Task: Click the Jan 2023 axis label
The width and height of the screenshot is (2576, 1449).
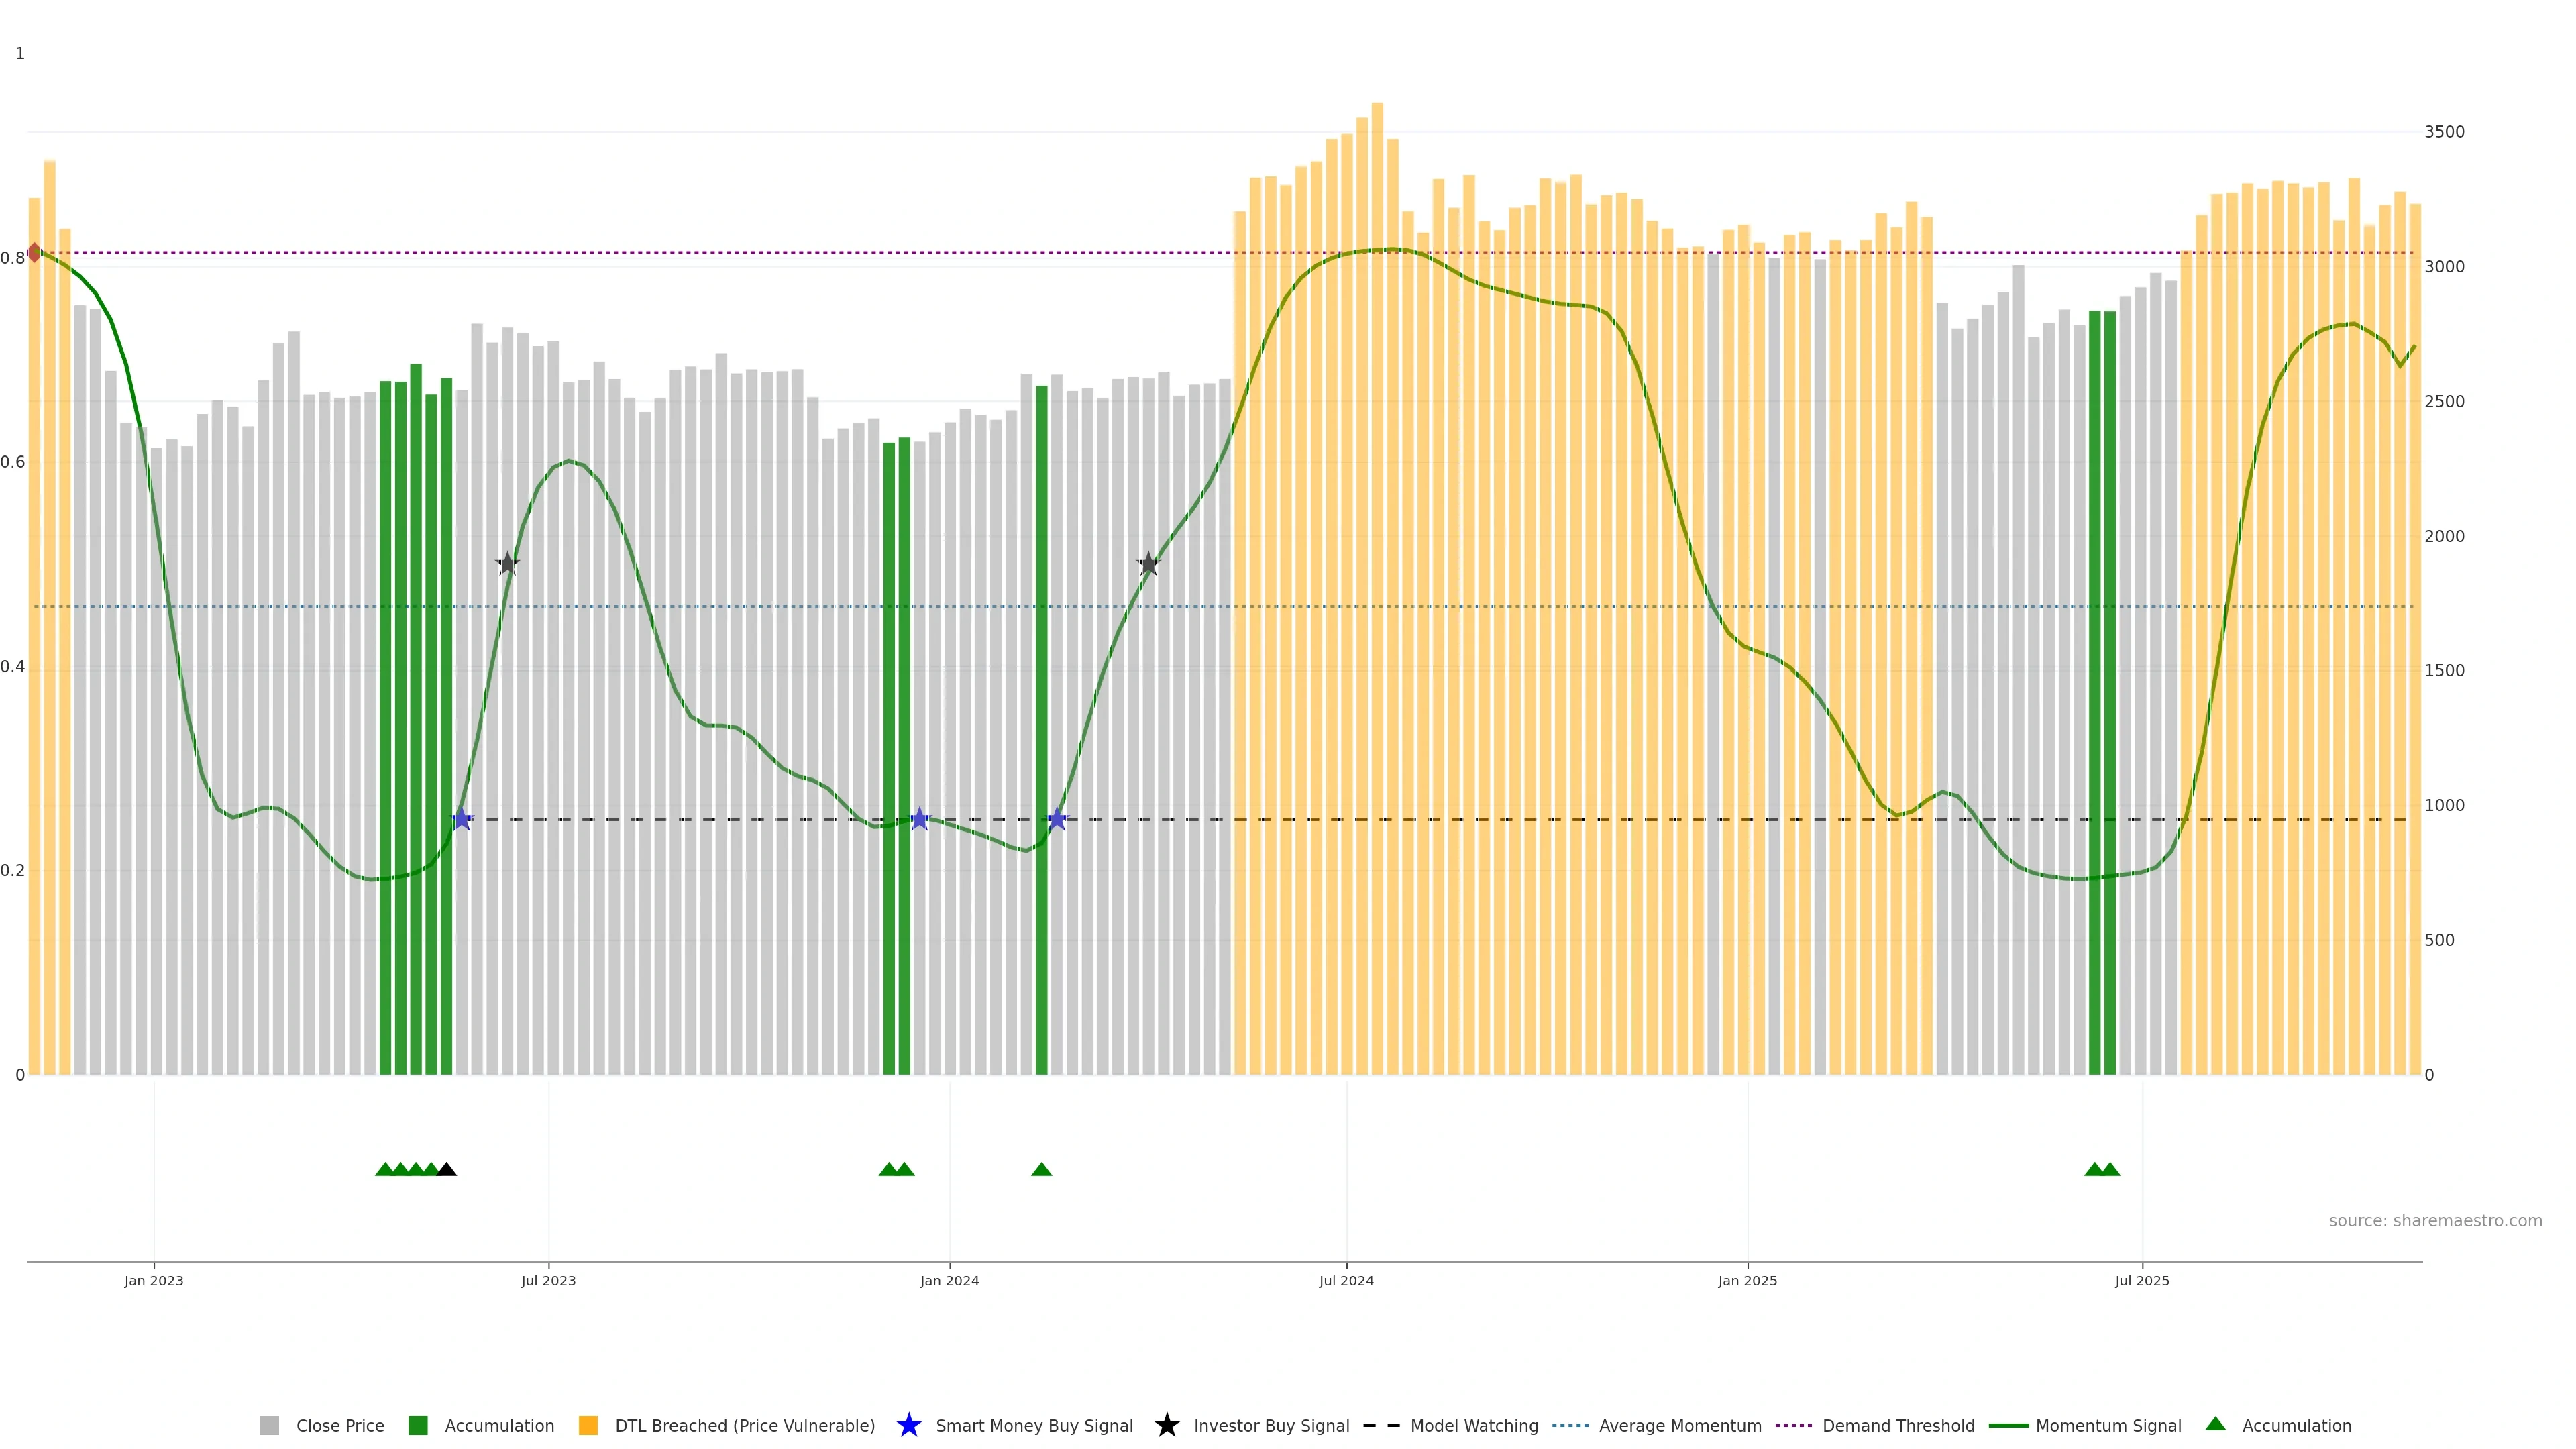Action: point(154,1280)
